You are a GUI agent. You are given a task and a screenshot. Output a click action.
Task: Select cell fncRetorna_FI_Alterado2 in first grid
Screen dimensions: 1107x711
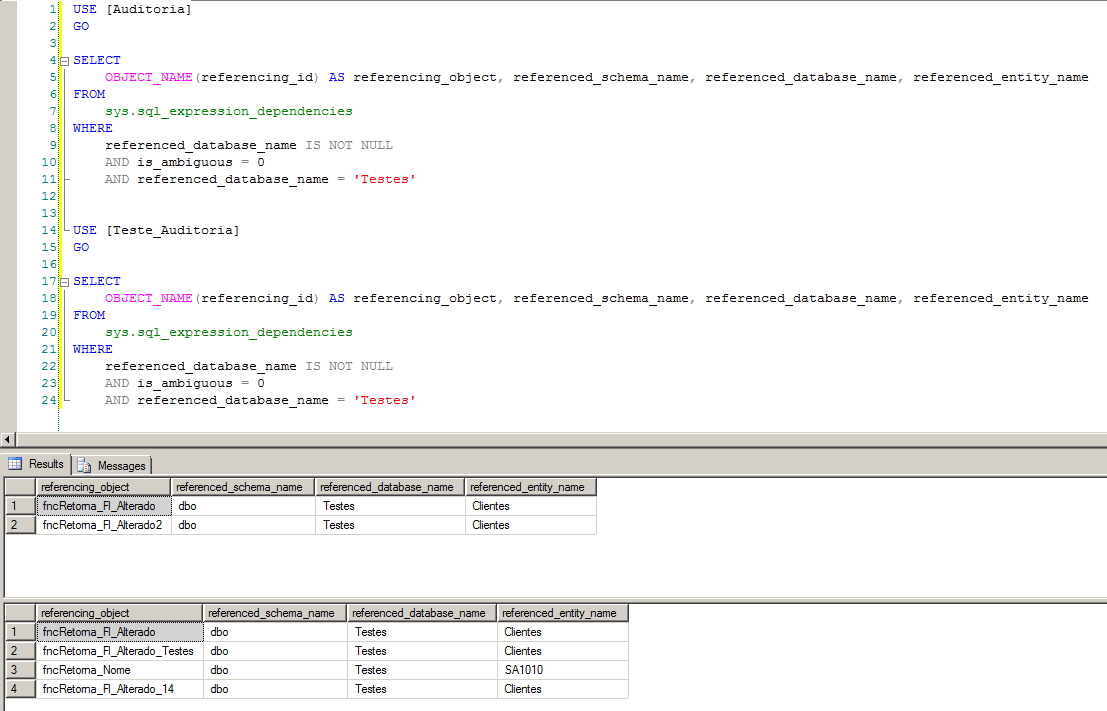103,525
